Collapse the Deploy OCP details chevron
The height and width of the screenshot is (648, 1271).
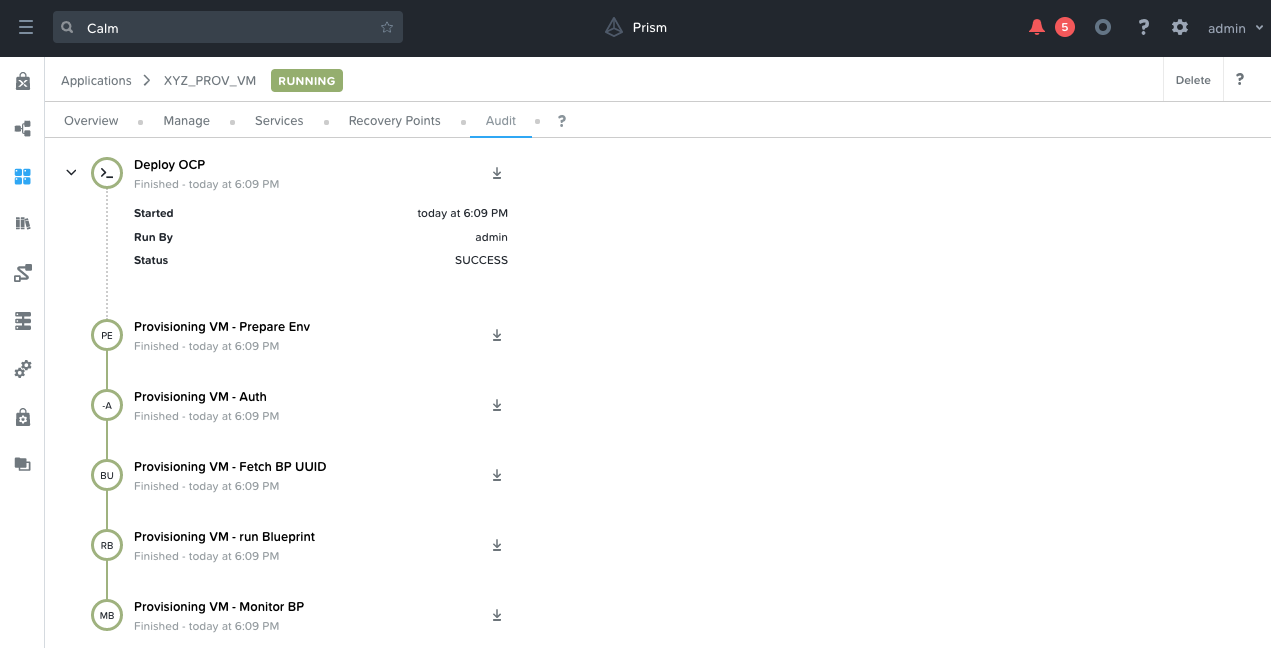(71, 173)
